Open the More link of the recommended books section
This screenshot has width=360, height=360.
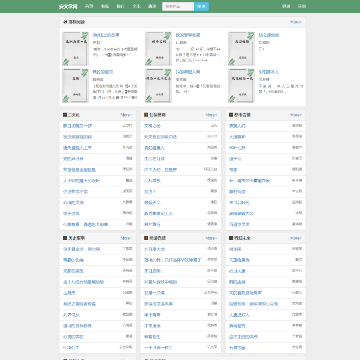click(296, 22)
